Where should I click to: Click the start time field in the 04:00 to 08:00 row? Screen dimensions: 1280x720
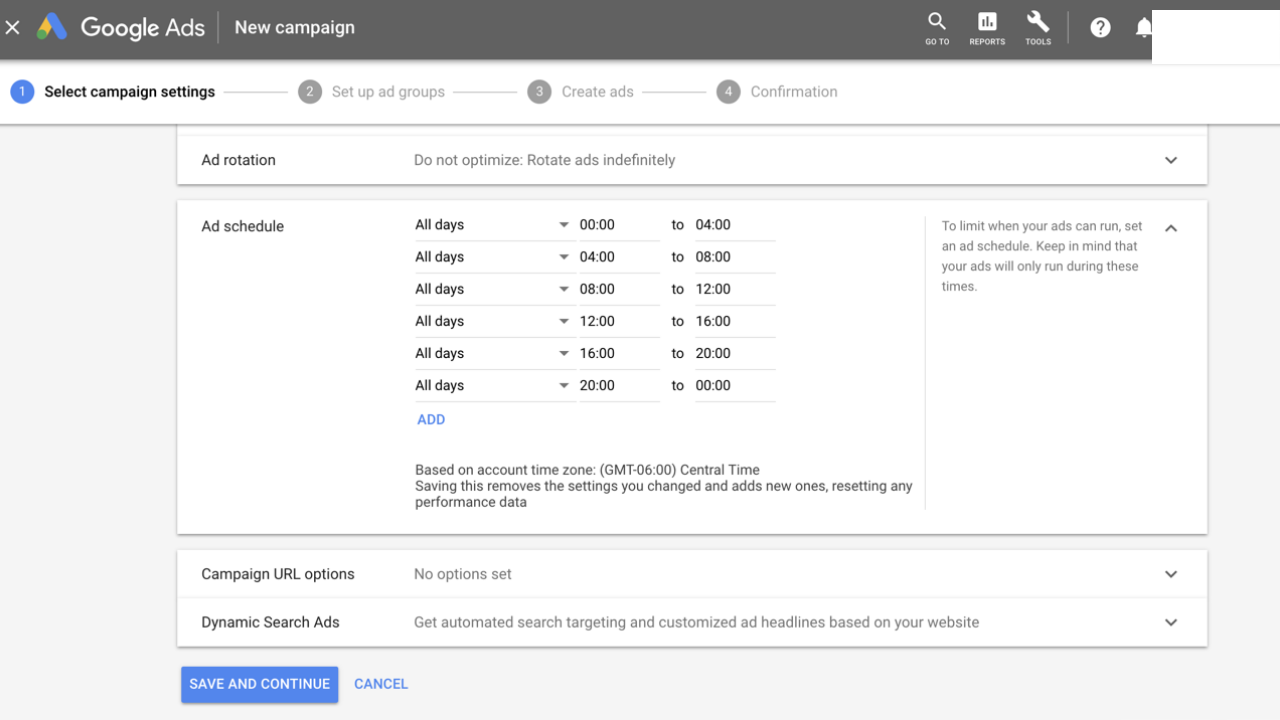coord(619,257)
